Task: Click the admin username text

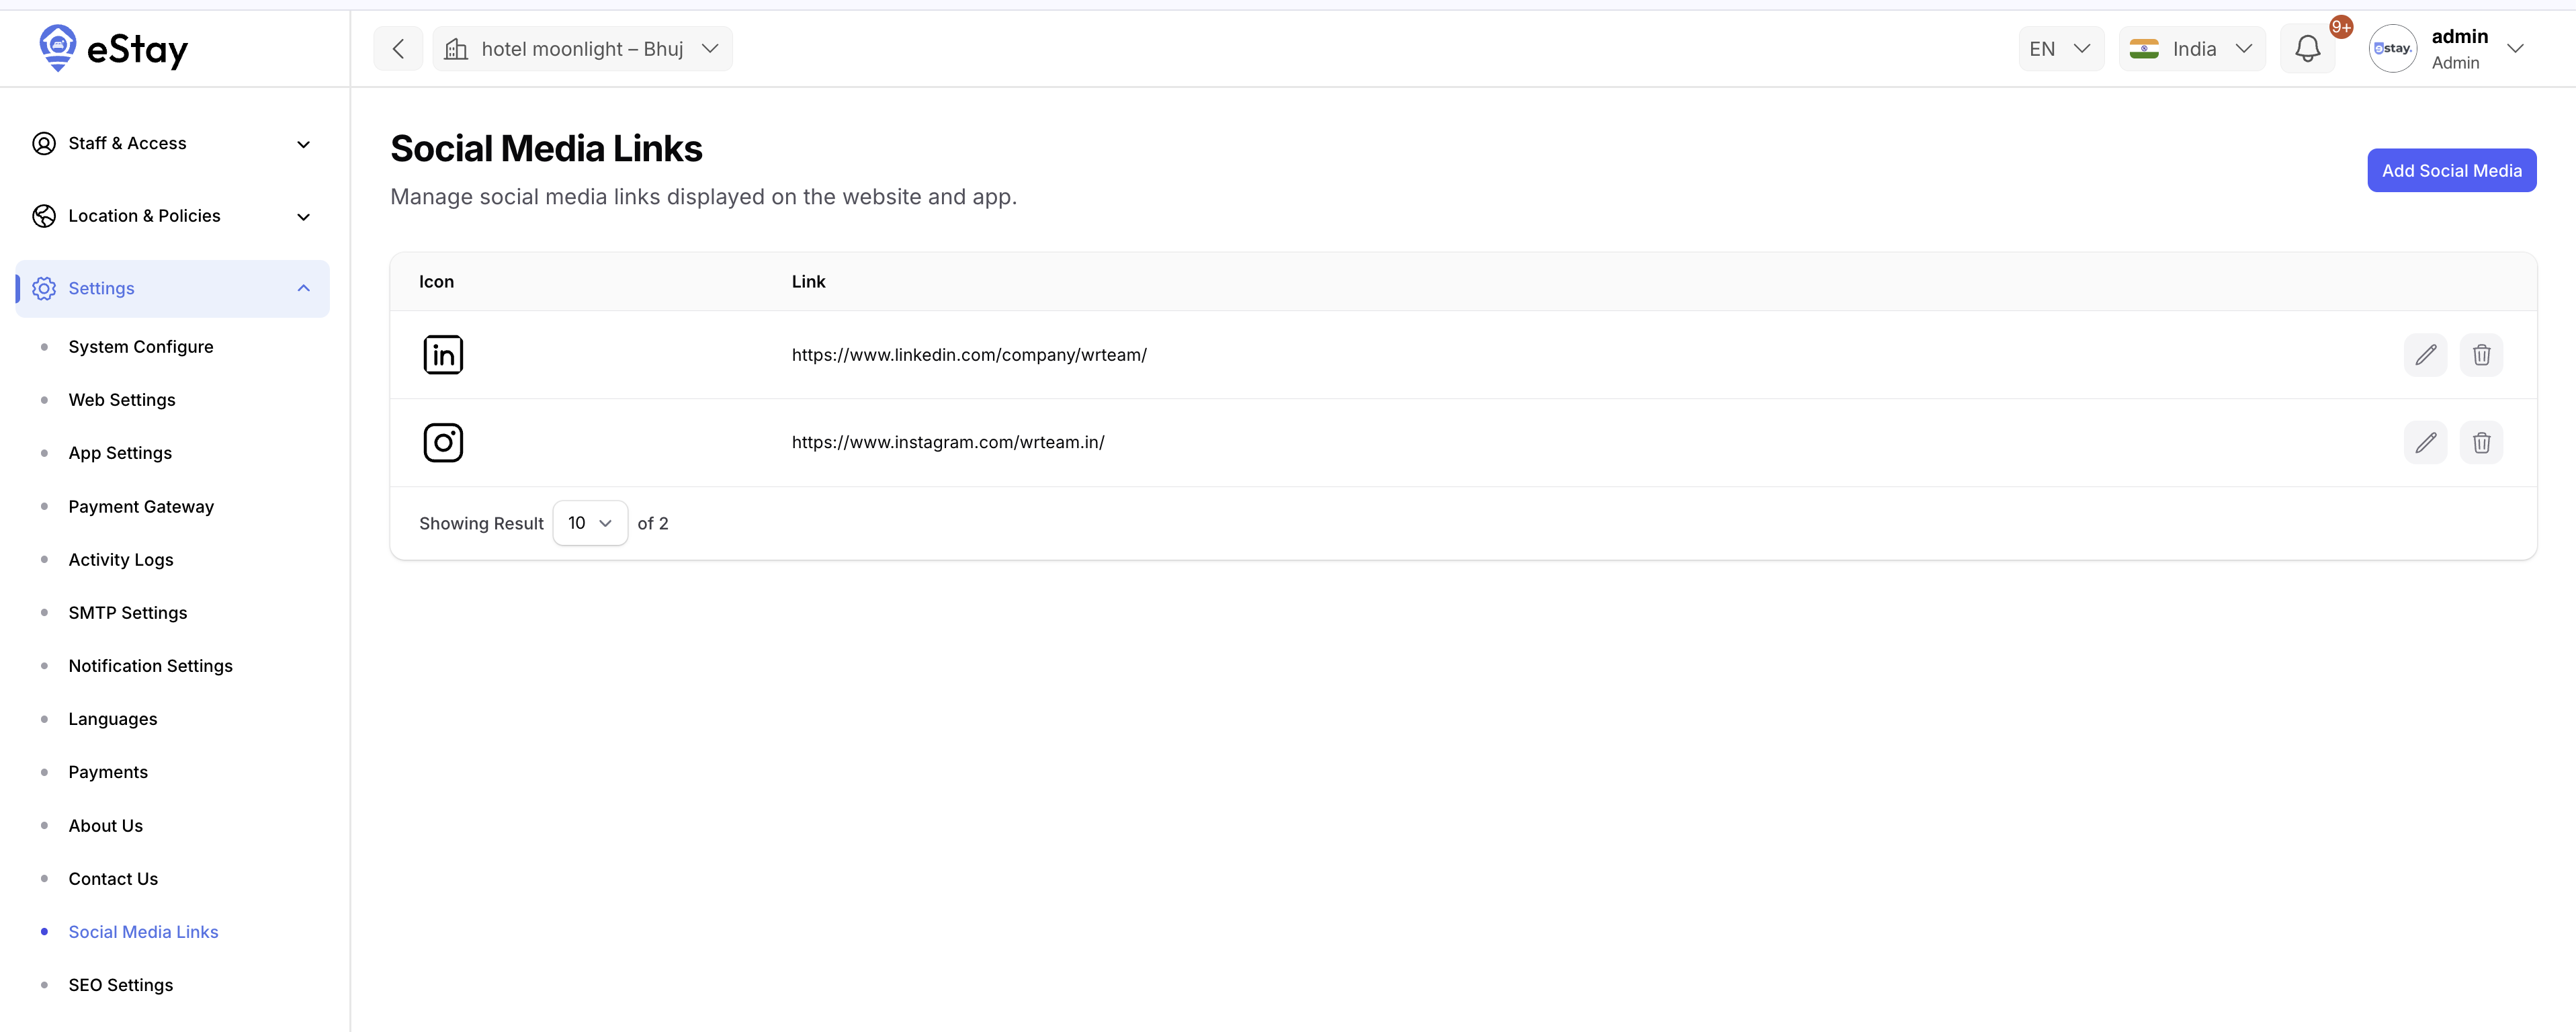Action: pyautogui.click(x=2459, y=36)
